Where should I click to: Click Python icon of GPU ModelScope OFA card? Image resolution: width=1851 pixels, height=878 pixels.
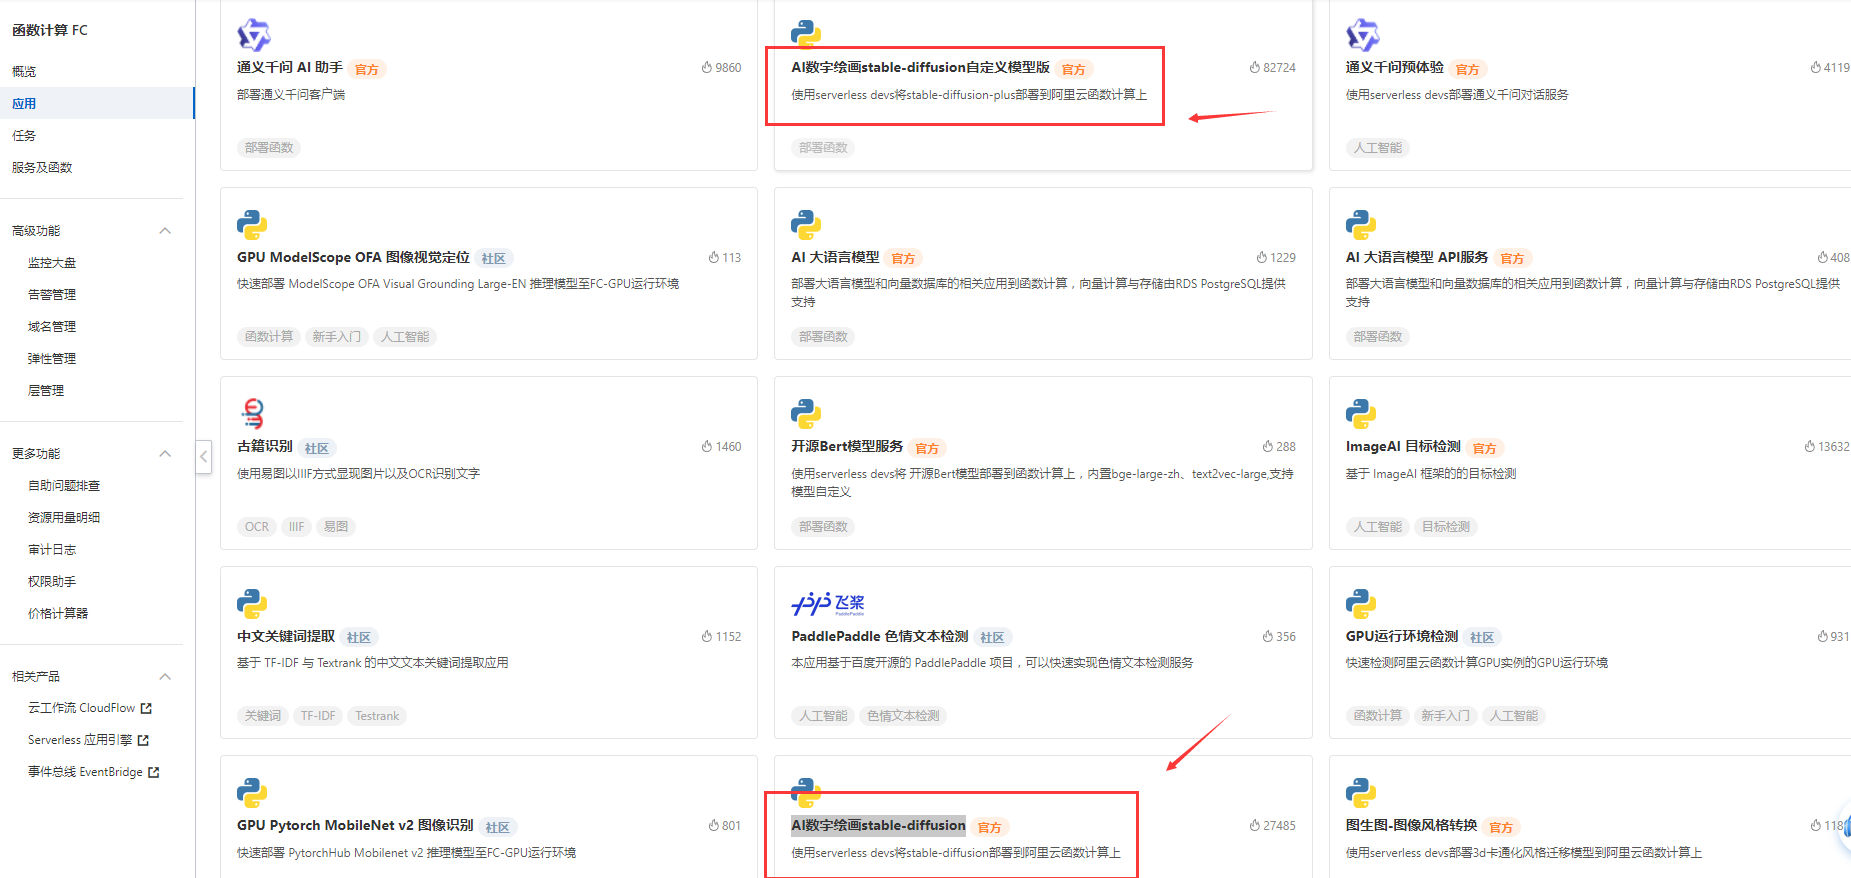point(252,225)
